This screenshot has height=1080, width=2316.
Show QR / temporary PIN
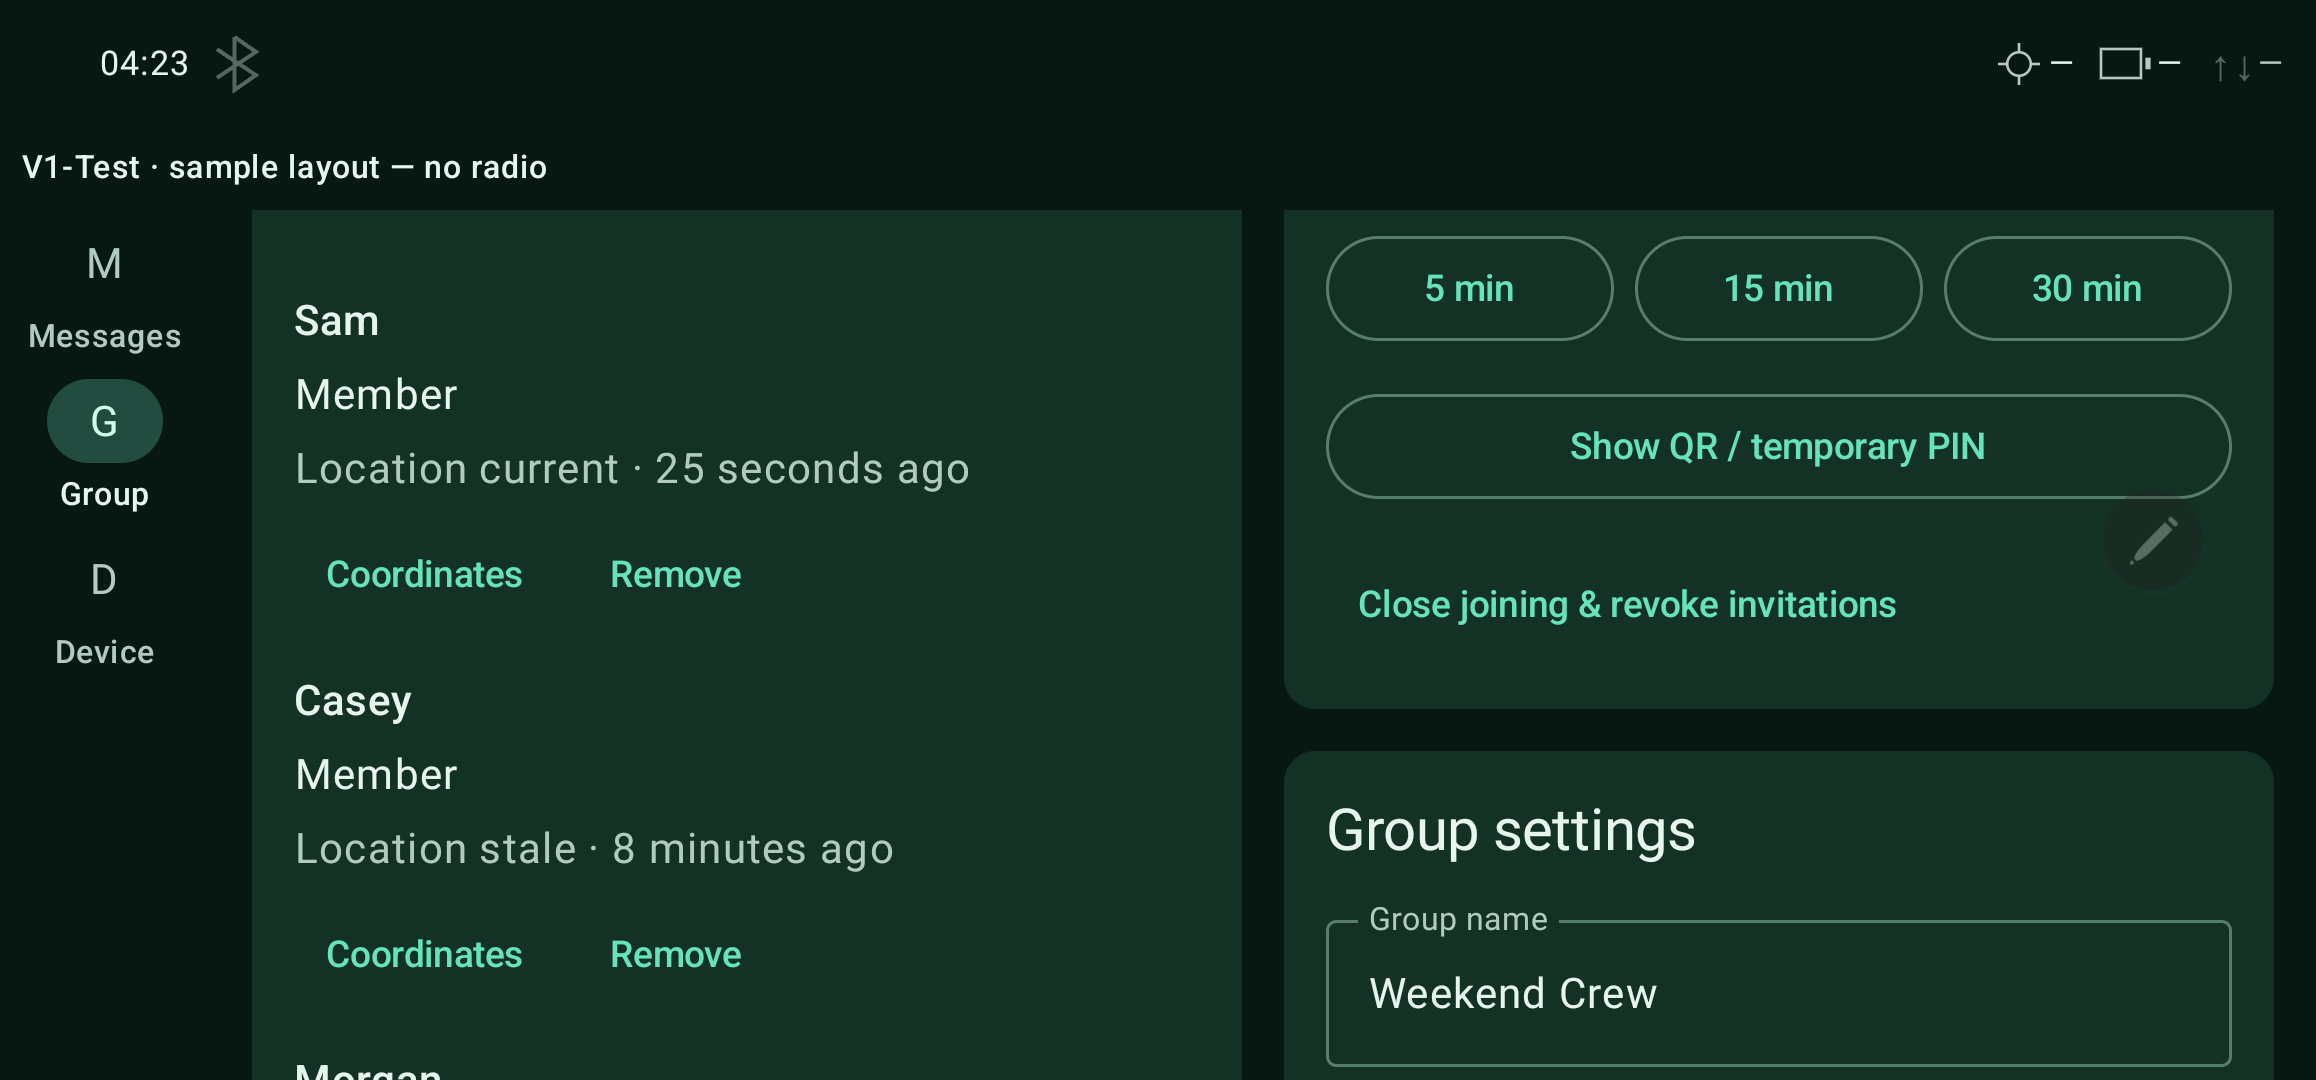click(1778, 447)
